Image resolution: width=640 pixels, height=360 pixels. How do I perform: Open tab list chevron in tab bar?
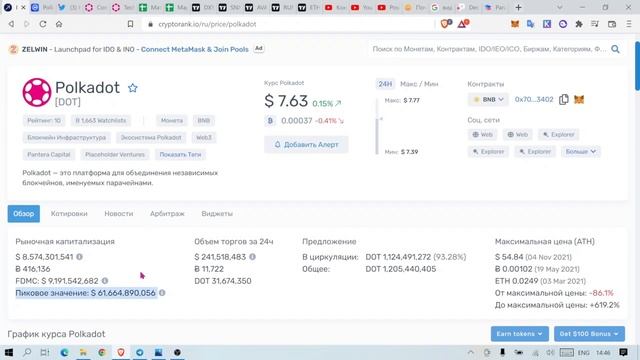point(560,7)
